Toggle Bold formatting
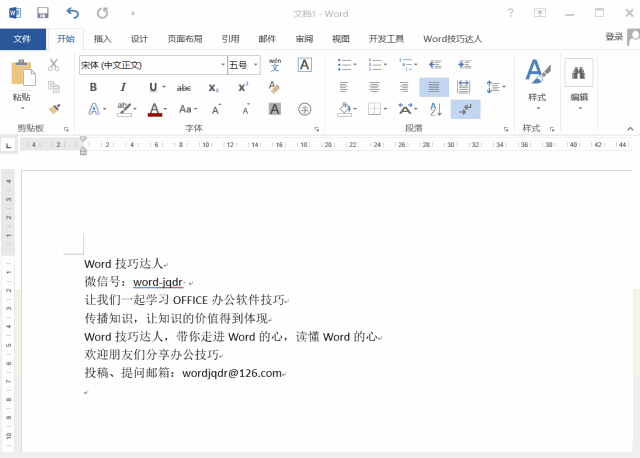The width and height of the screenshot is (640, 458). coord(93,87)
